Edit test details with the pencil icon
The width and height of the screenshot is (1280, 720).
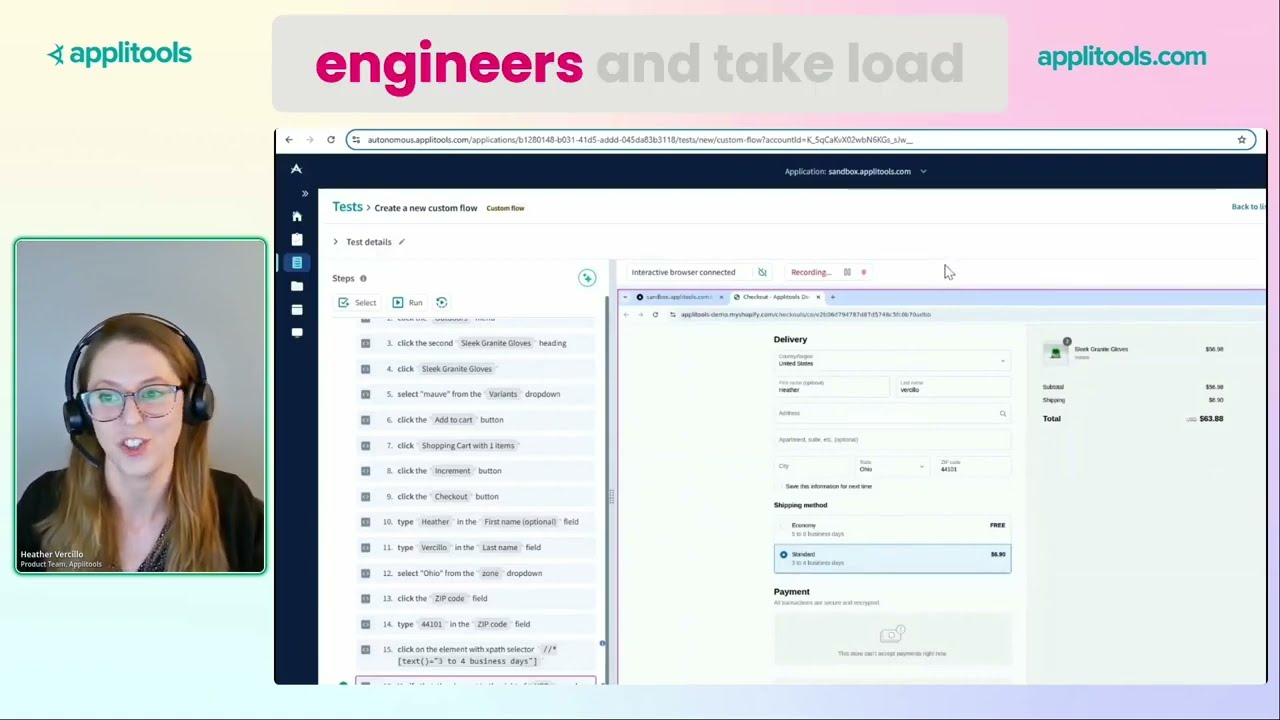pyautogui.click(x=402, y=242)
